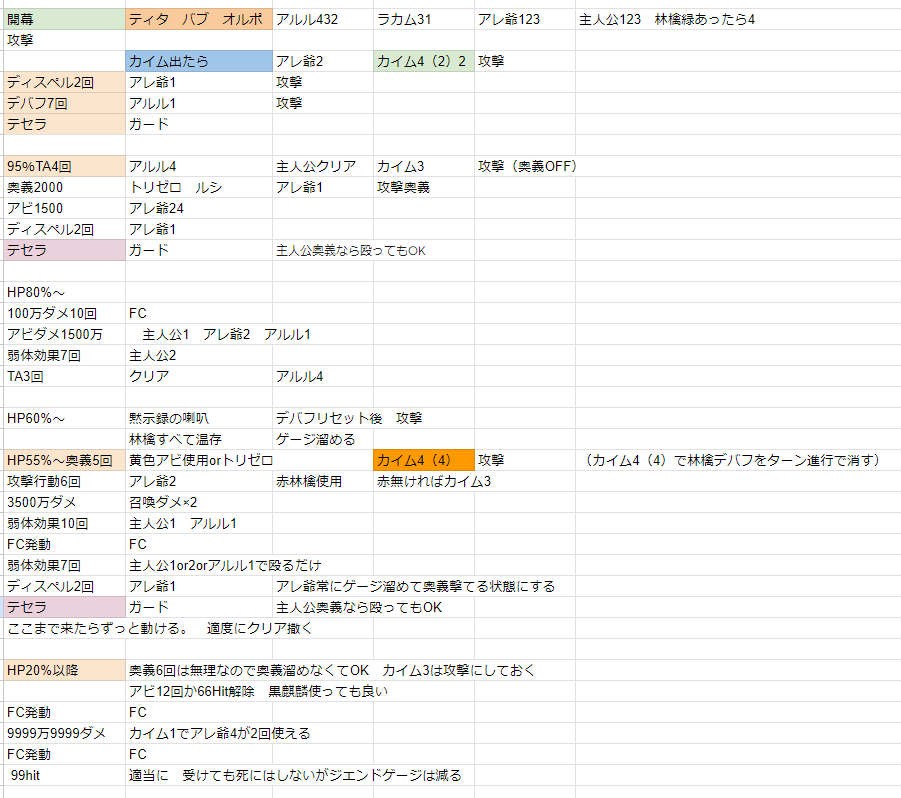Click the 林檎すべて温存 cell
Image resolution: width=901 pixels, height=798 pixels.
199,440
